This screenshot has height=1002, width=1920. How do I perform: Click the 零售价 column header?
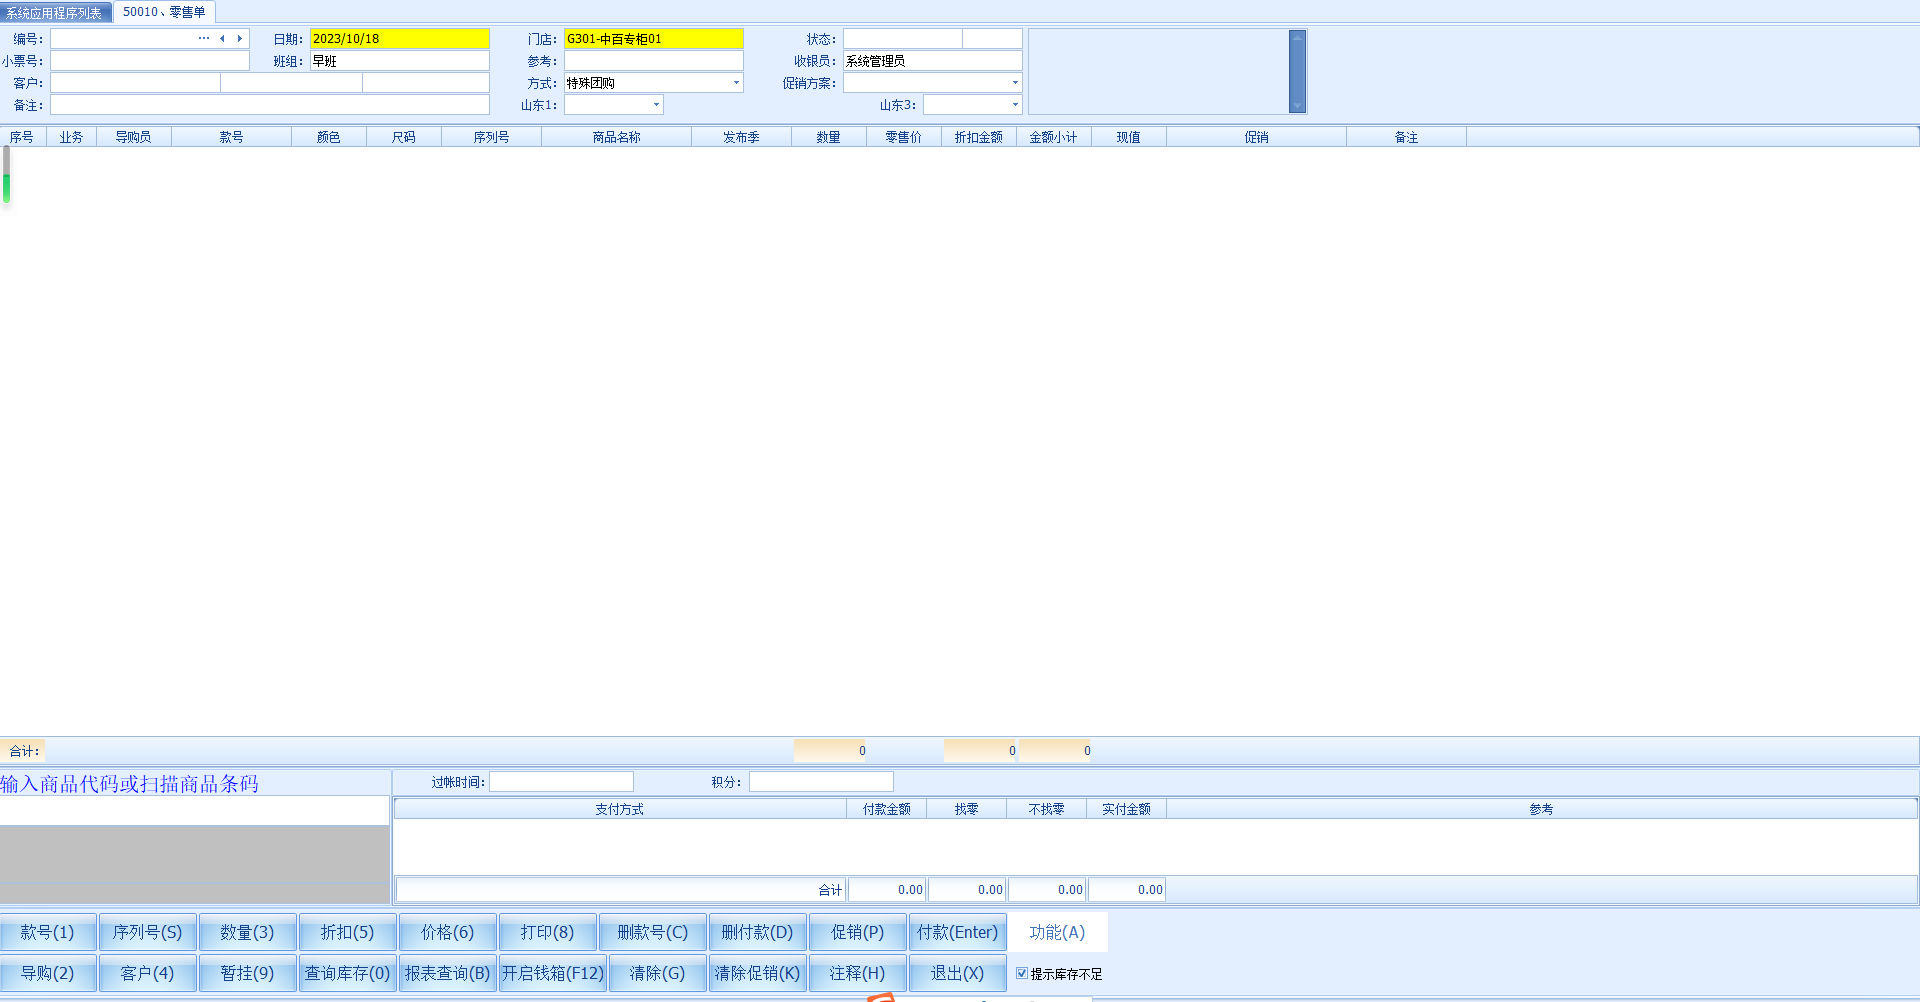pyautogui.click(x=904, y=137)
